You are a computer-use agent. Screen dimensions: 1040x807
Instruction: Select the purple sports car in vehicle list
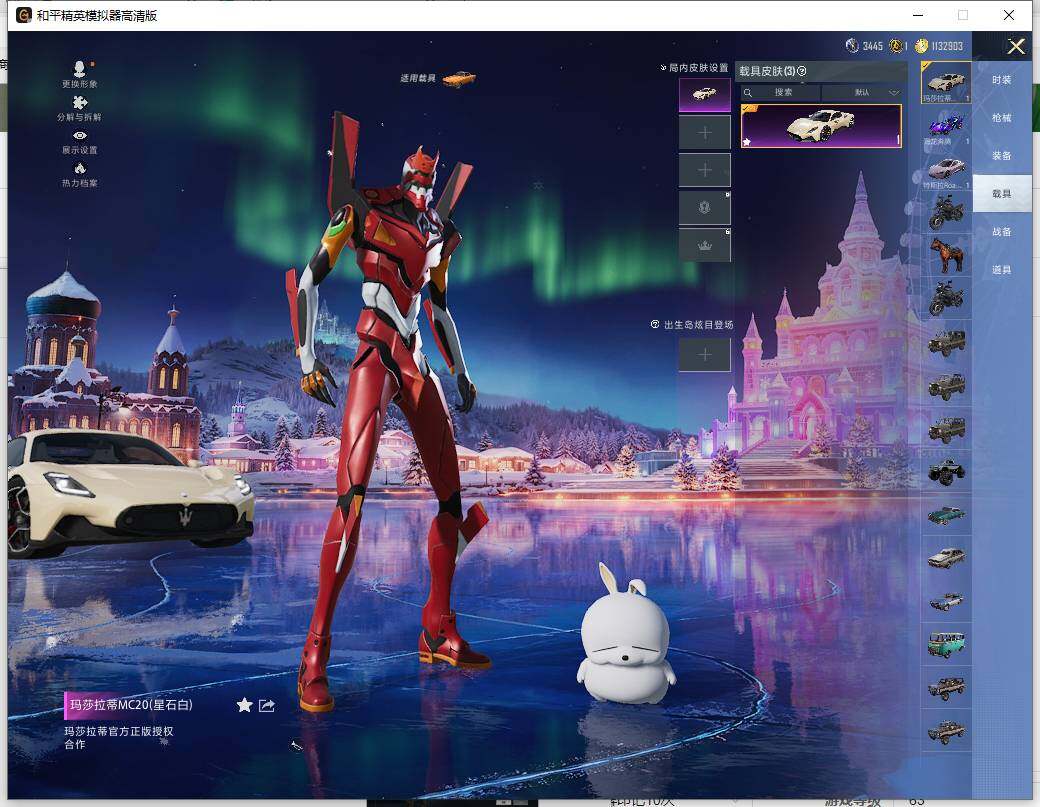[x=946, y=125]
